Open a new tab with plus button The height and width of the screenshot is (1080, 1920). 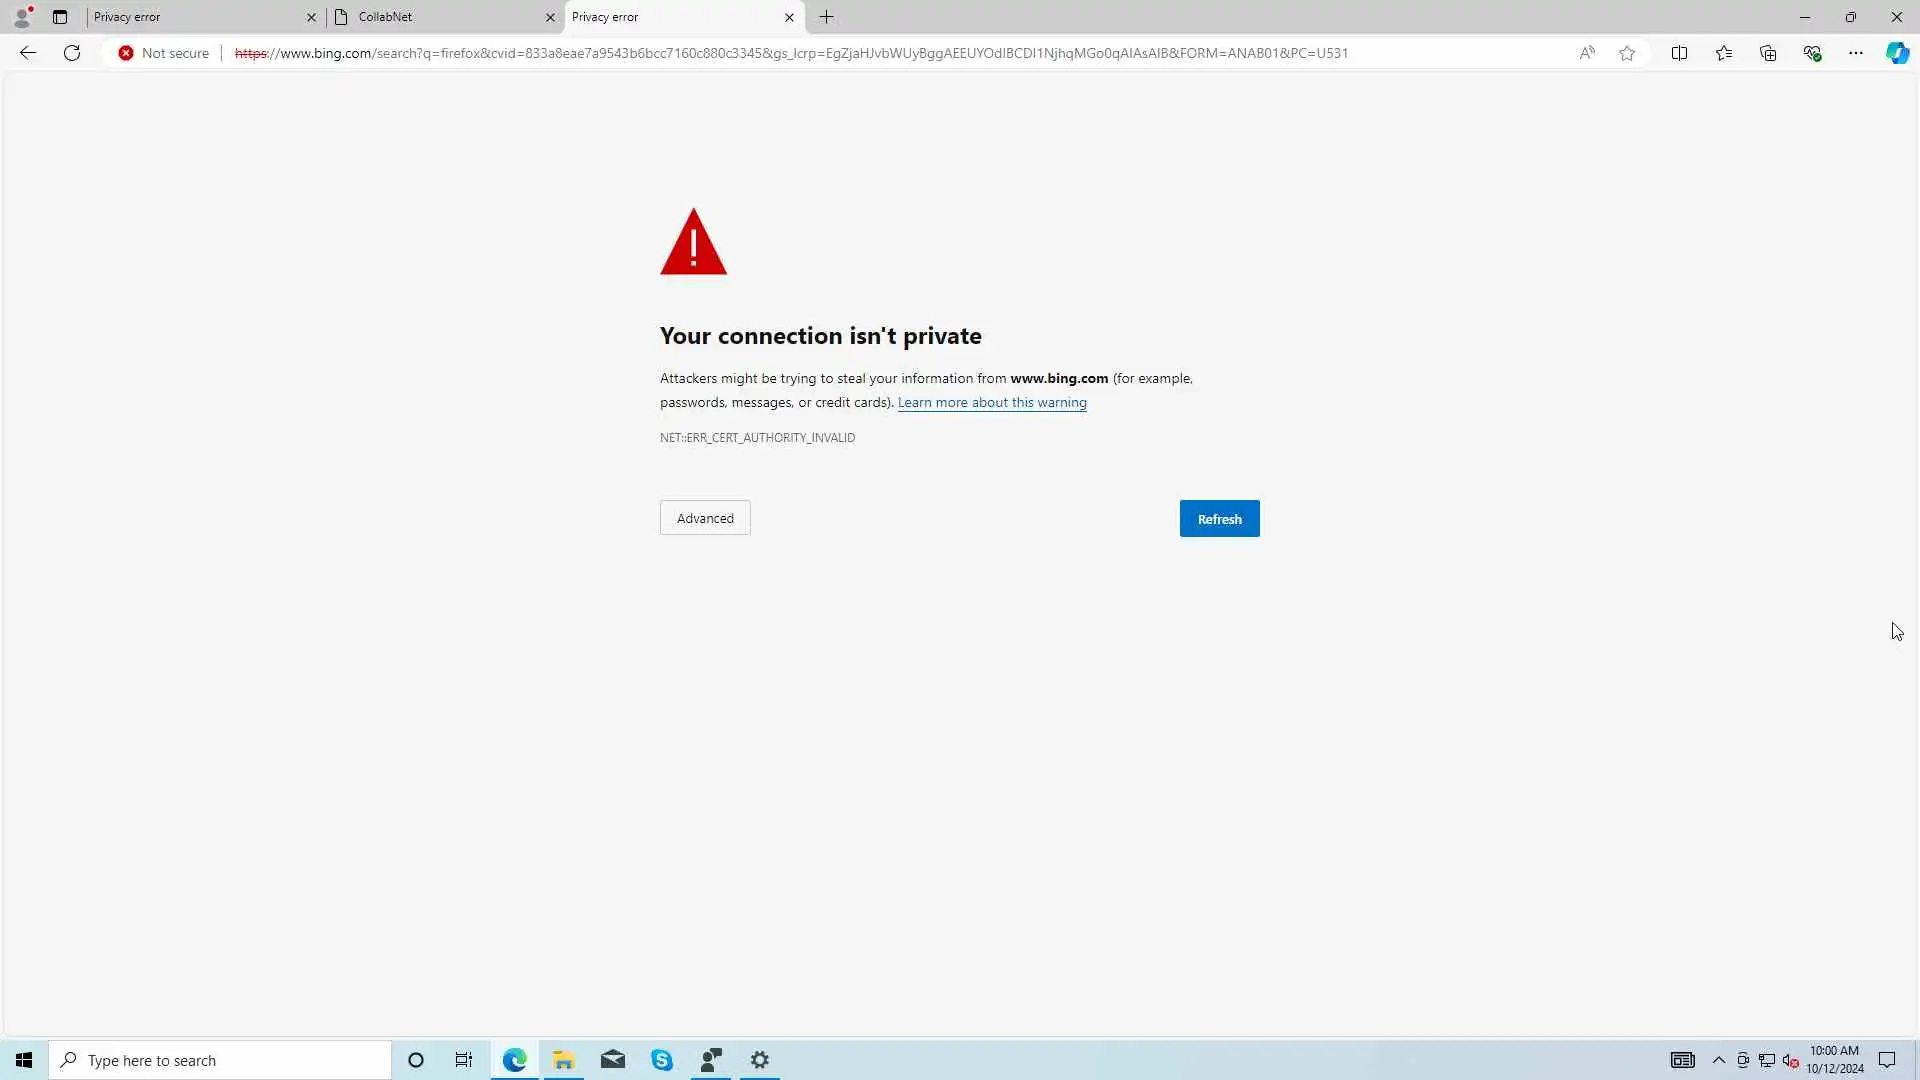827,17
